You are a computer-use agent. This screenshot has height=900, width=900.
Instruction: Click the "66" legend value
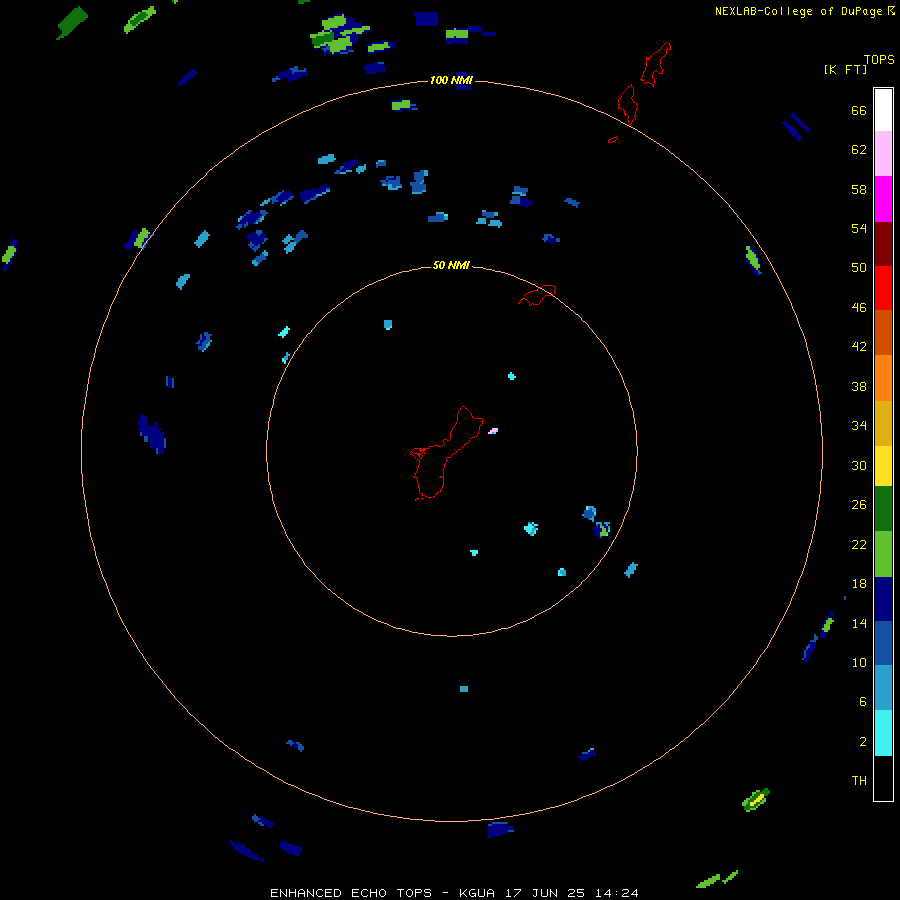(x=859, y=110)
